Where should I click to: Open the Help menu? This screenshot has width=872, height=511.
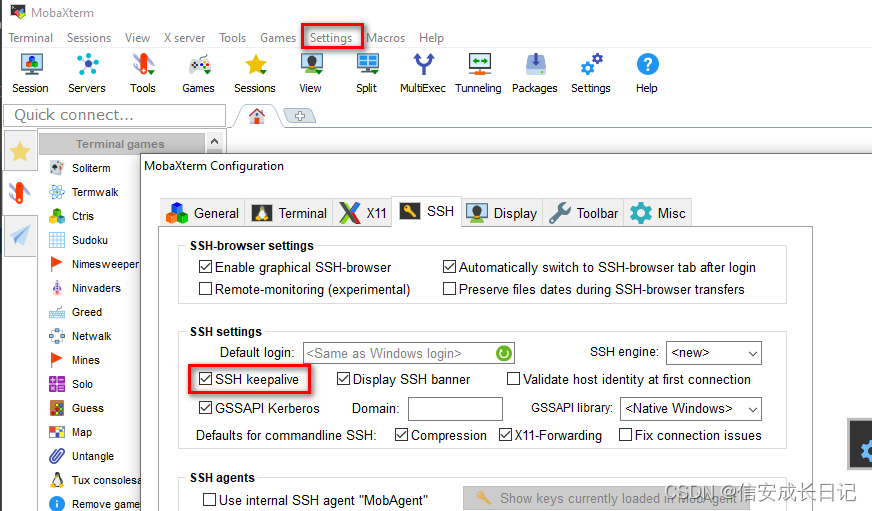tap(431, 38)
